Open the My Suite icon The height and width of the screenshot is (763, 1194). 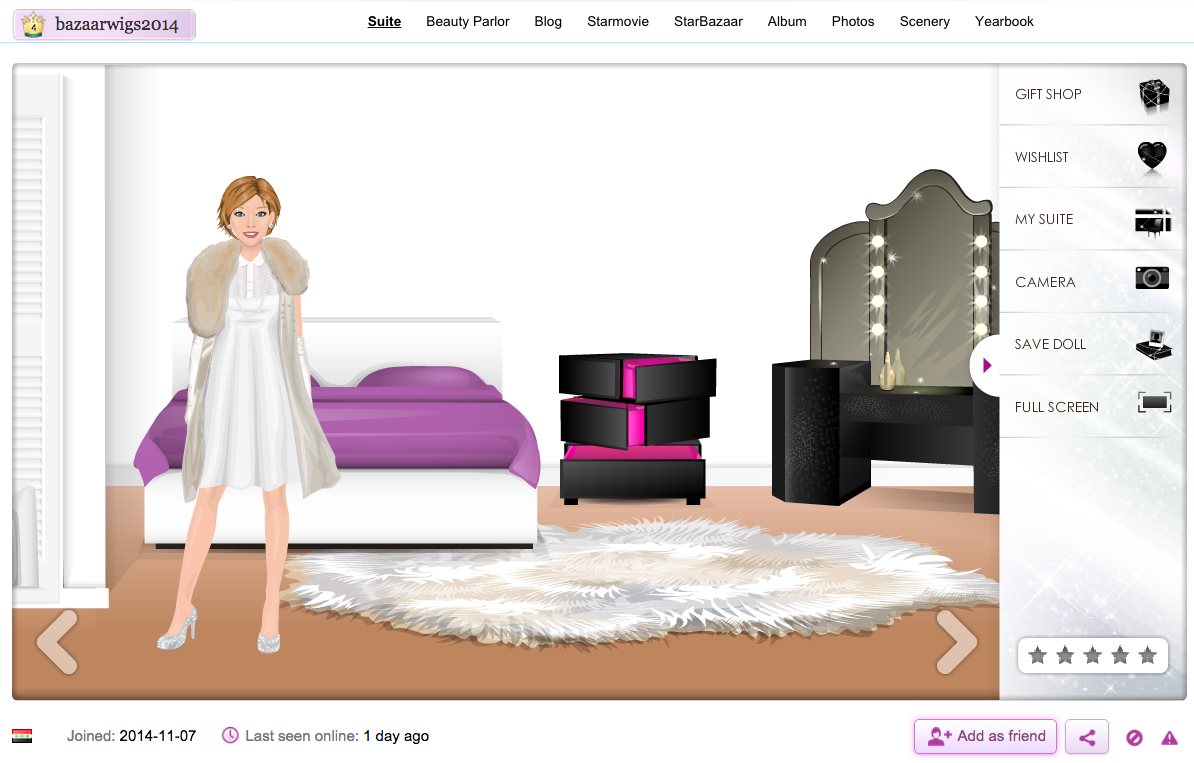(1152, 222)
